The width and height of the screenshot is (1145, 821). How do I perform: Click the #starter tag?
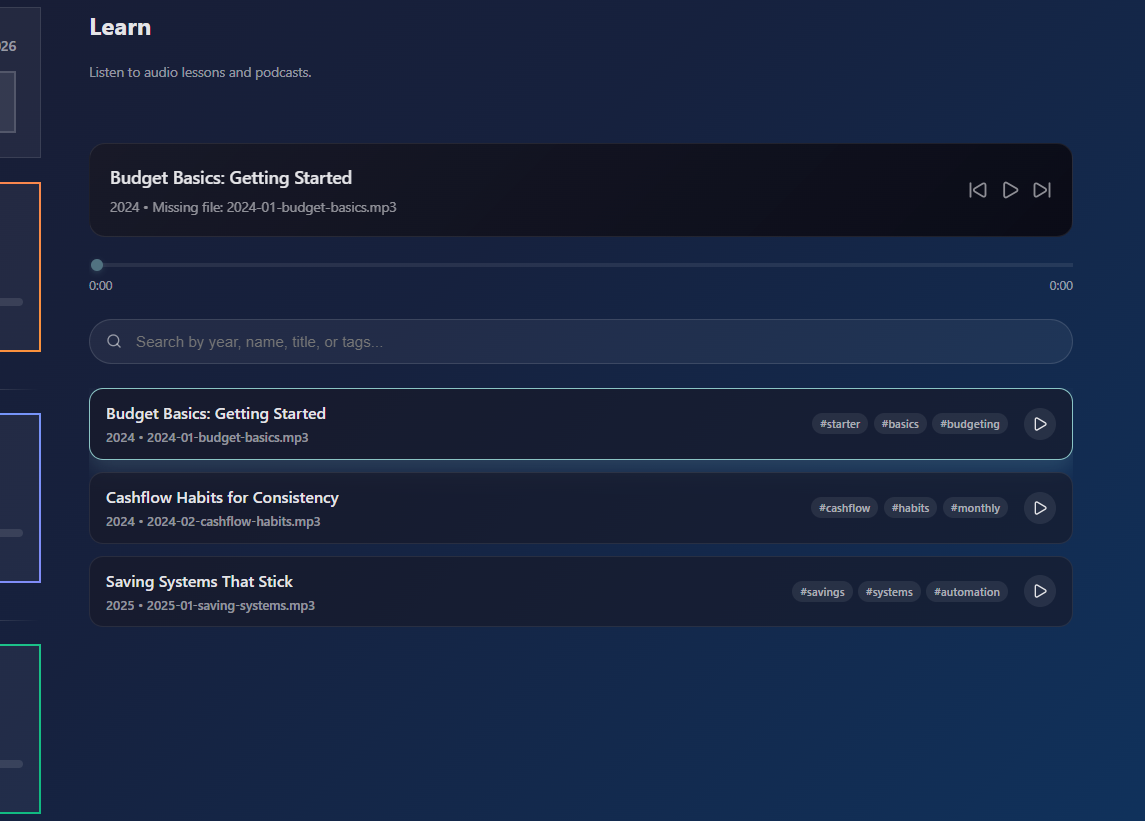840,424
